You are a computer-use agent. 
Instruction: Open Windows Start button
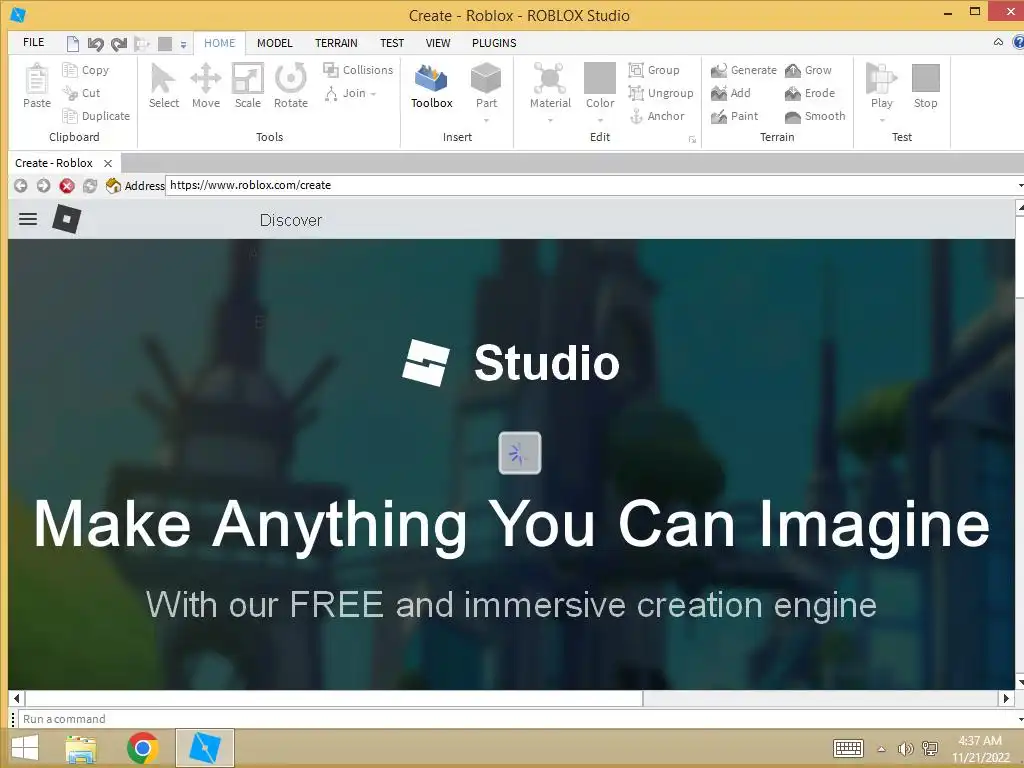point(25,748)
